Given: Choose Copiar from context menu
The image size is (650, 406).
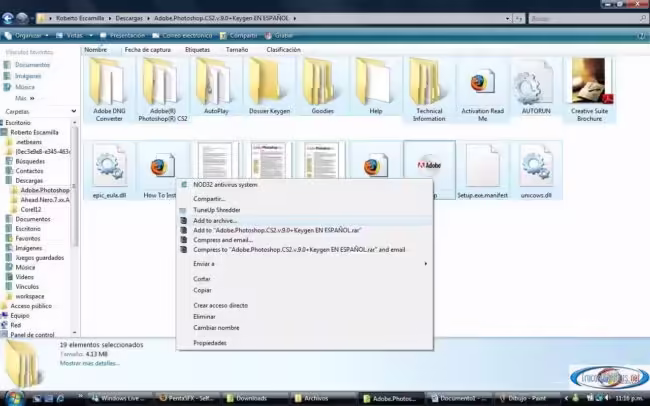Looking at the screenshot, I should [305, 290].
